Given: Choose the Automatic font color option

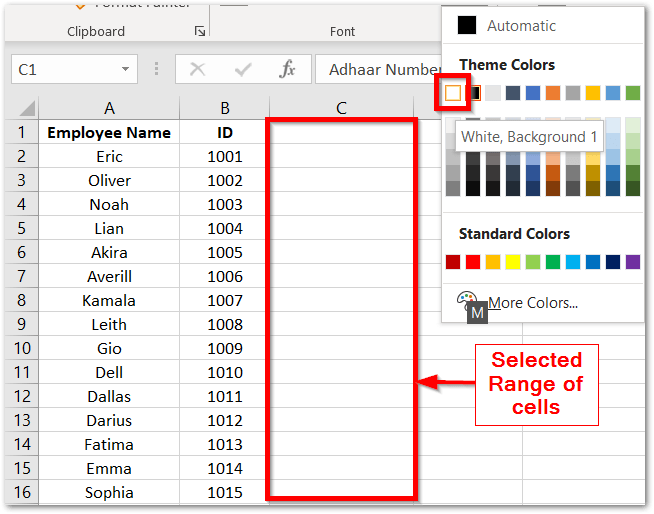Looking at the screenshot, I should [543, 25].
